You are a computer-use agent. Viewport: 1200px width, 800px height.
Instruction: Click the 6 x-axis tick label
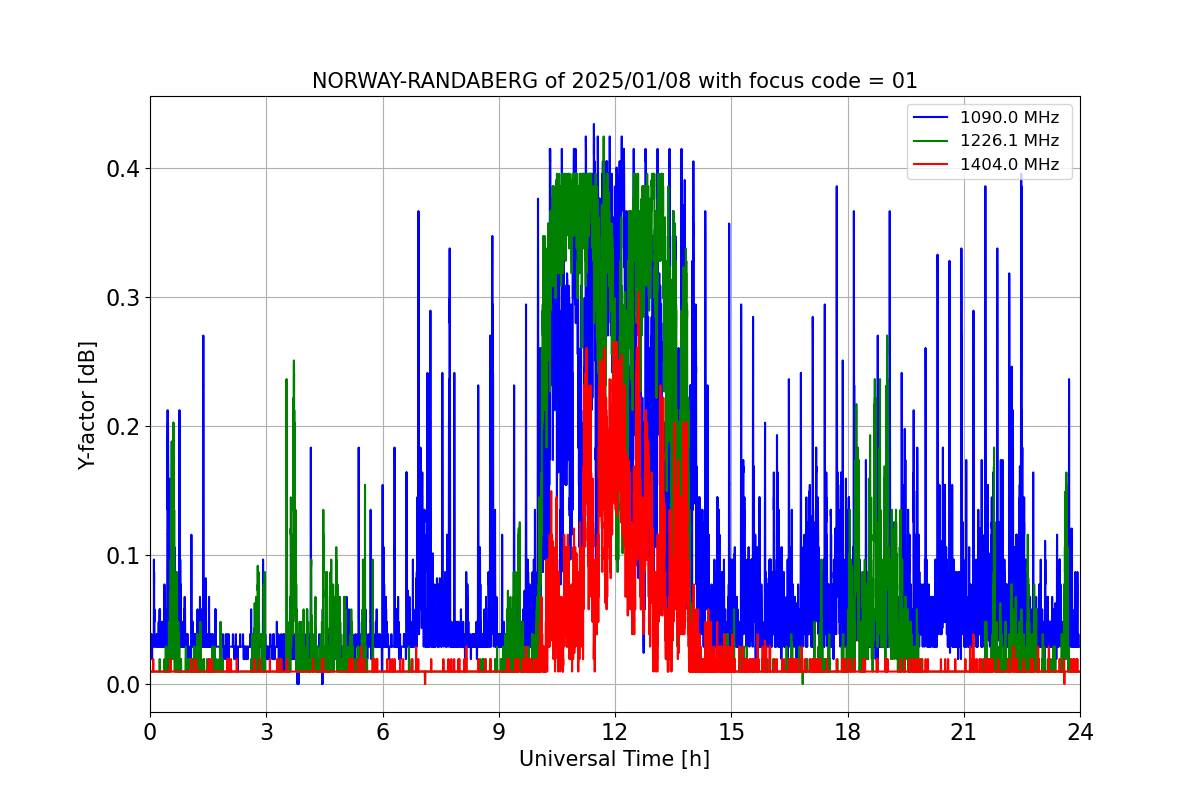coord(383,732)
